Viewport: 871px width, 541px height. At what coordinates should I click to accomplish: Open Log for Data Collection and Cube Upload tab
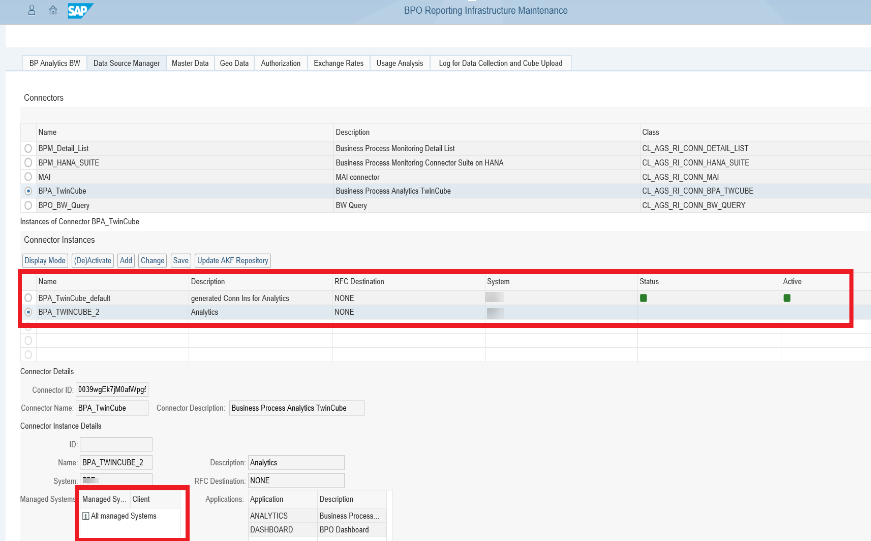[x=500, y=63]
